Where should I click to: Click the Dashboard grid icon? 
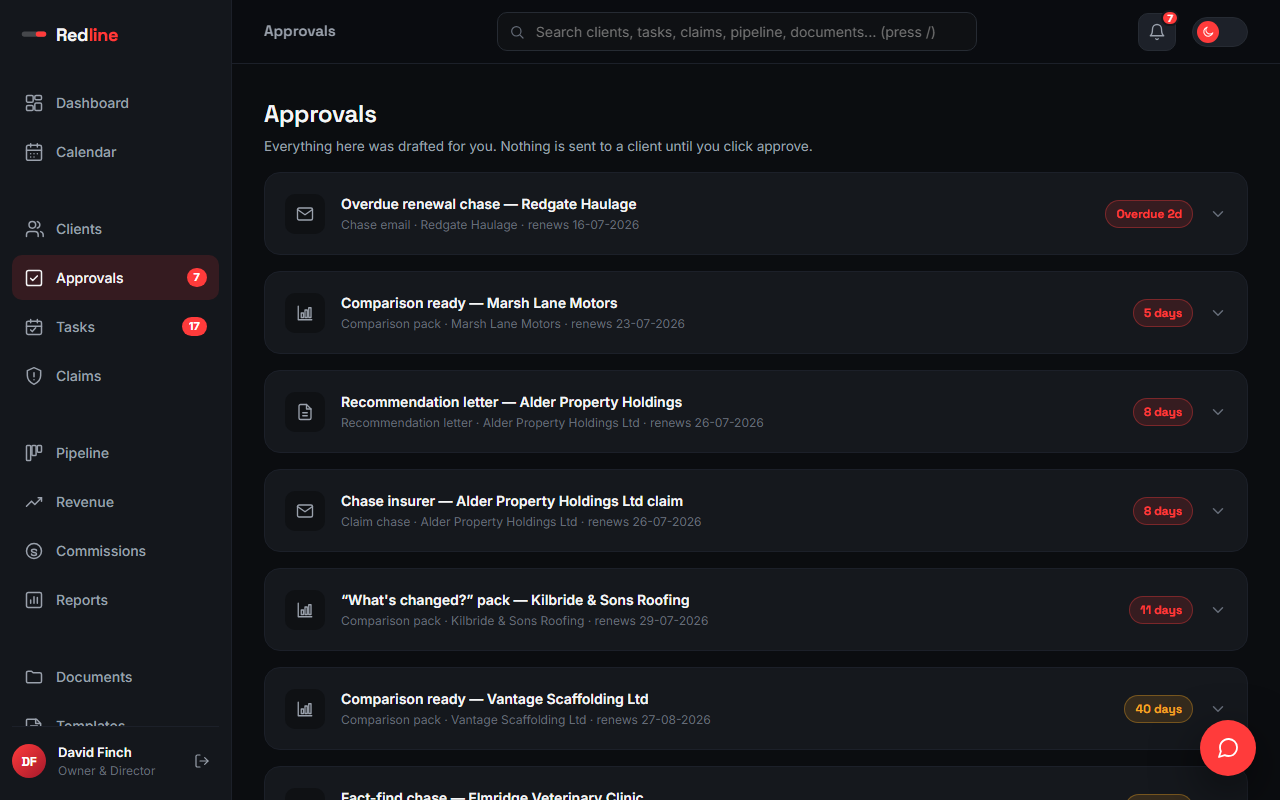point(34,103)
